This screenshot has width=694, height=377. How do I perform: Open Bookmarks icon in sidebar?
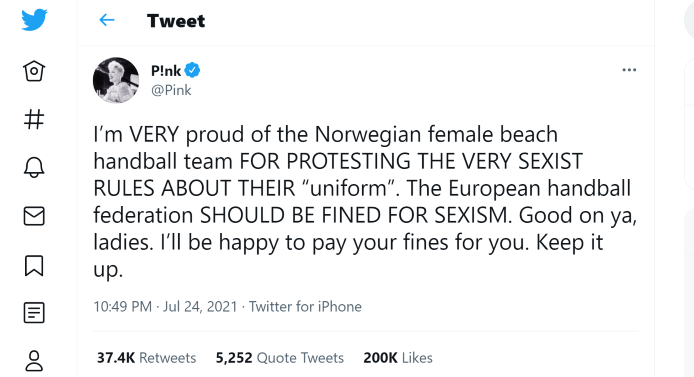pyautogui.click(x=34, y=265)
